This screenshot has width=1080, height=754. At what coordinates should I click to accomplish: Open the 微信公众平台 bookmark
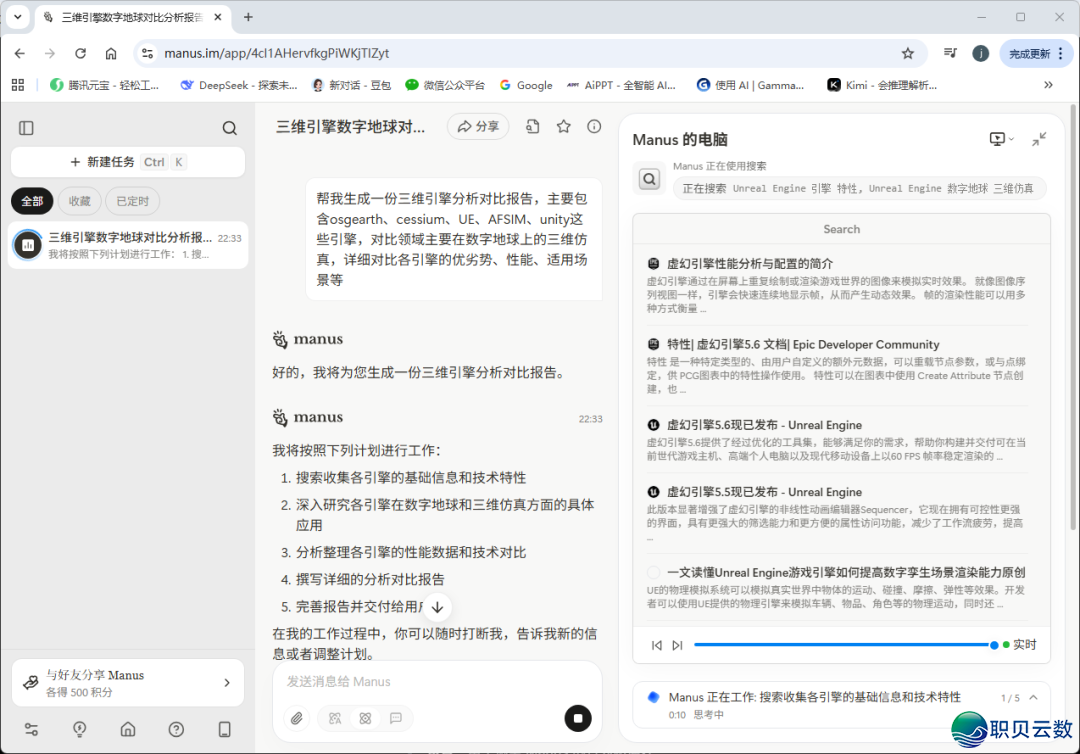click(445, 85)
